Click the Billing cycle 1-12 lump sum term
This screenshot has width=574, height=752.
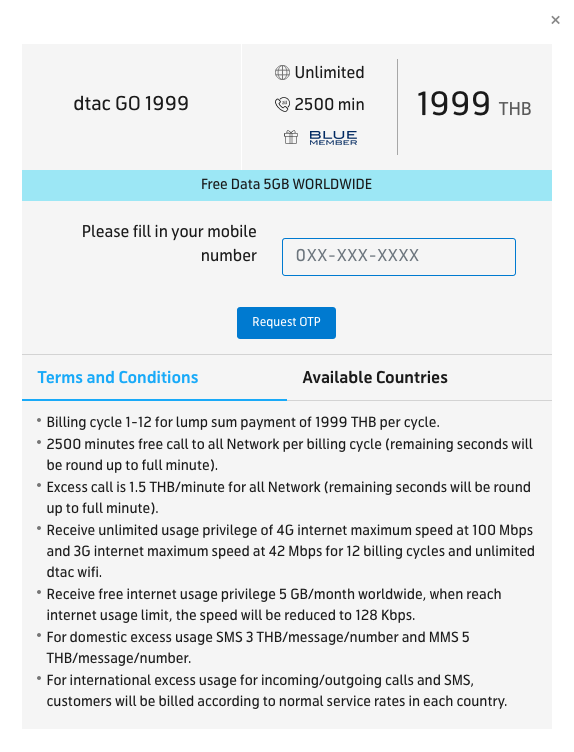(x=243, y=422)
